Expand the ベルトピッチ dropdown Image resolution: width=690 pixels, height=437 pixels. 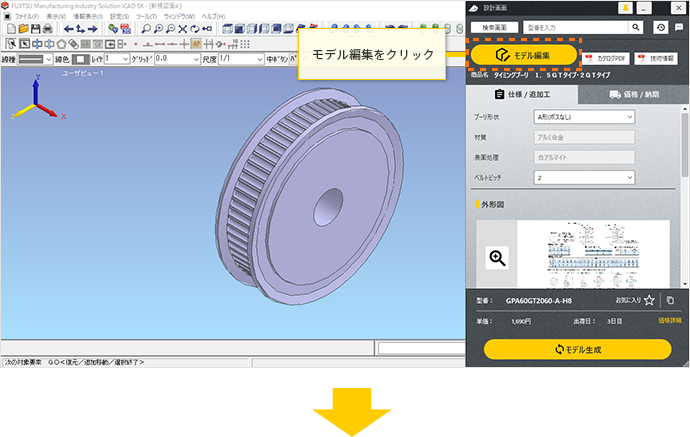585,177
